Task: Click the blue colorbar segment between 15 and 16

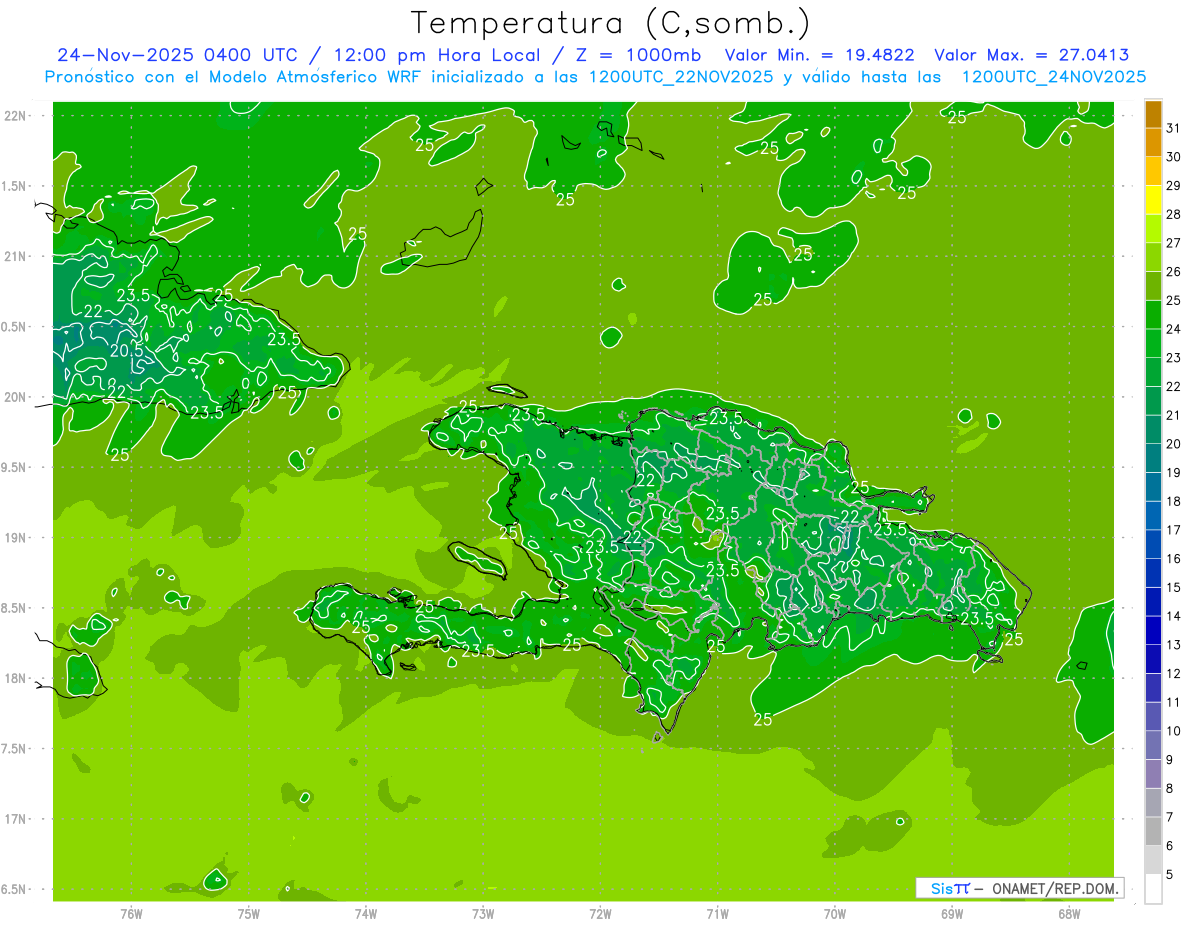Action: [1153, 573]
